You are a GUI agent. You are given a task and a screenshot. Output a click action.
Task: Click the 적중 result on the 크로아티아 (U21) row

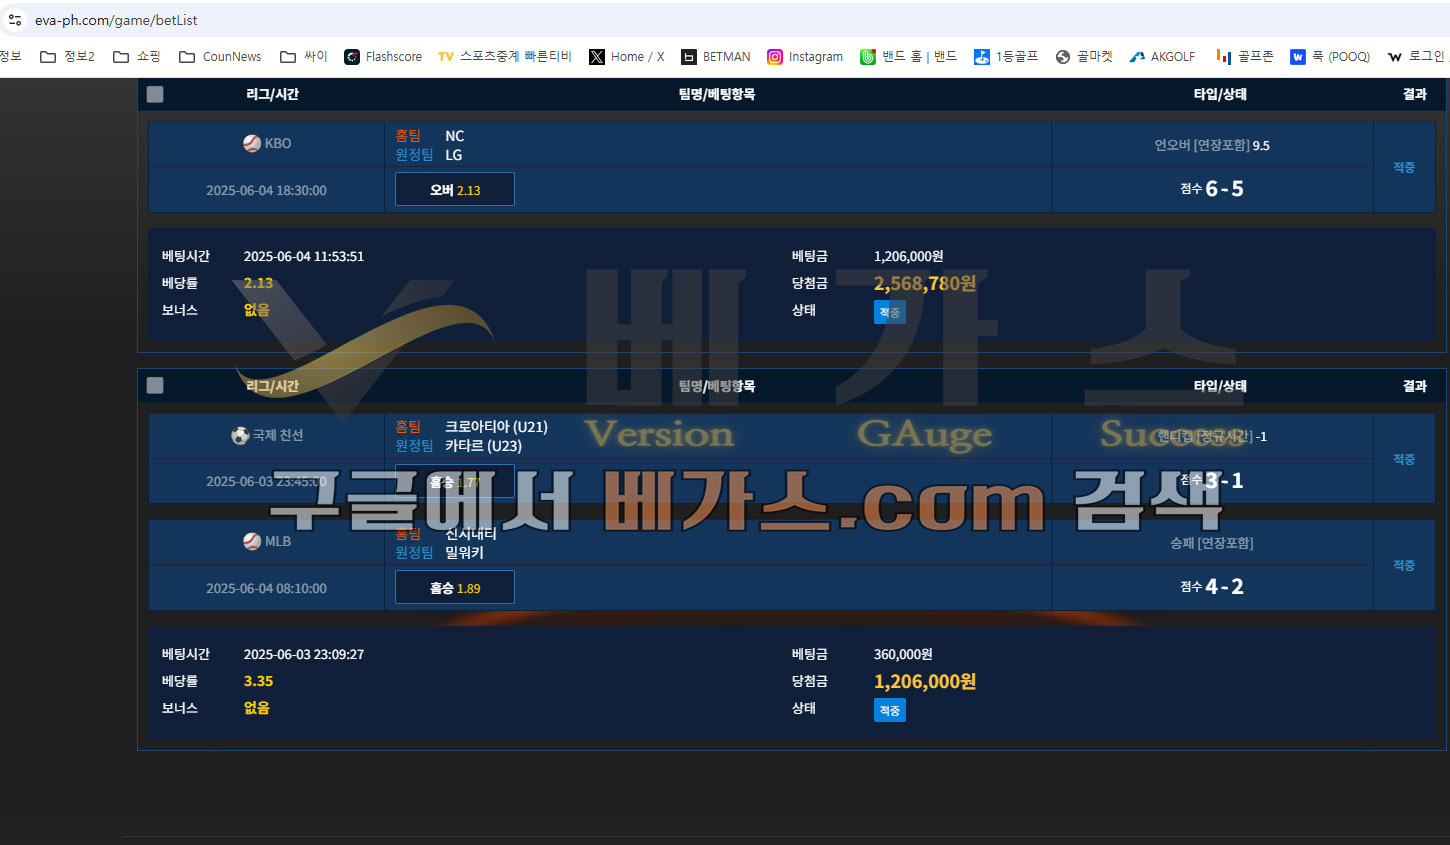(x=1404, y=459)
